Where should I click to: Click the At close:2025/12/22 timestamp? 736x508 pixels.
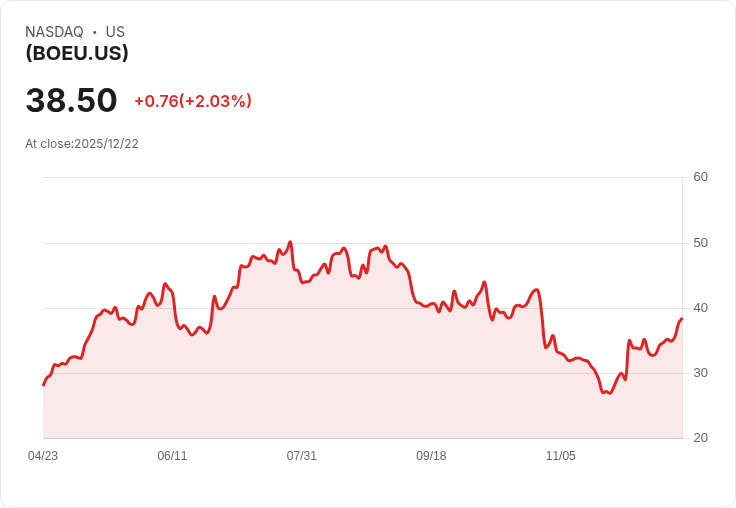(82, 144)
